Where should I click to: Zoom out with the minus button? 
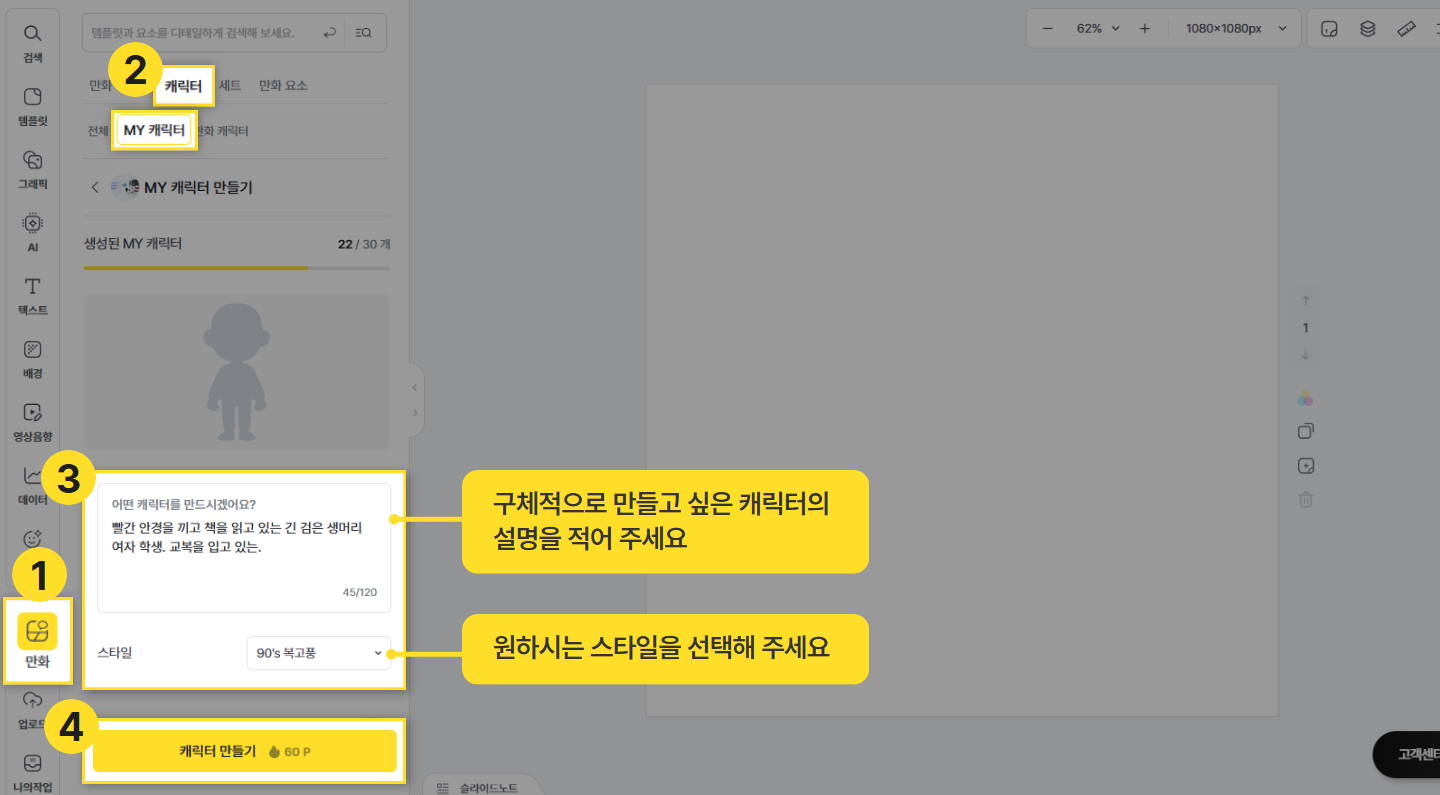pyautogui.click(x=1048, y=28)
